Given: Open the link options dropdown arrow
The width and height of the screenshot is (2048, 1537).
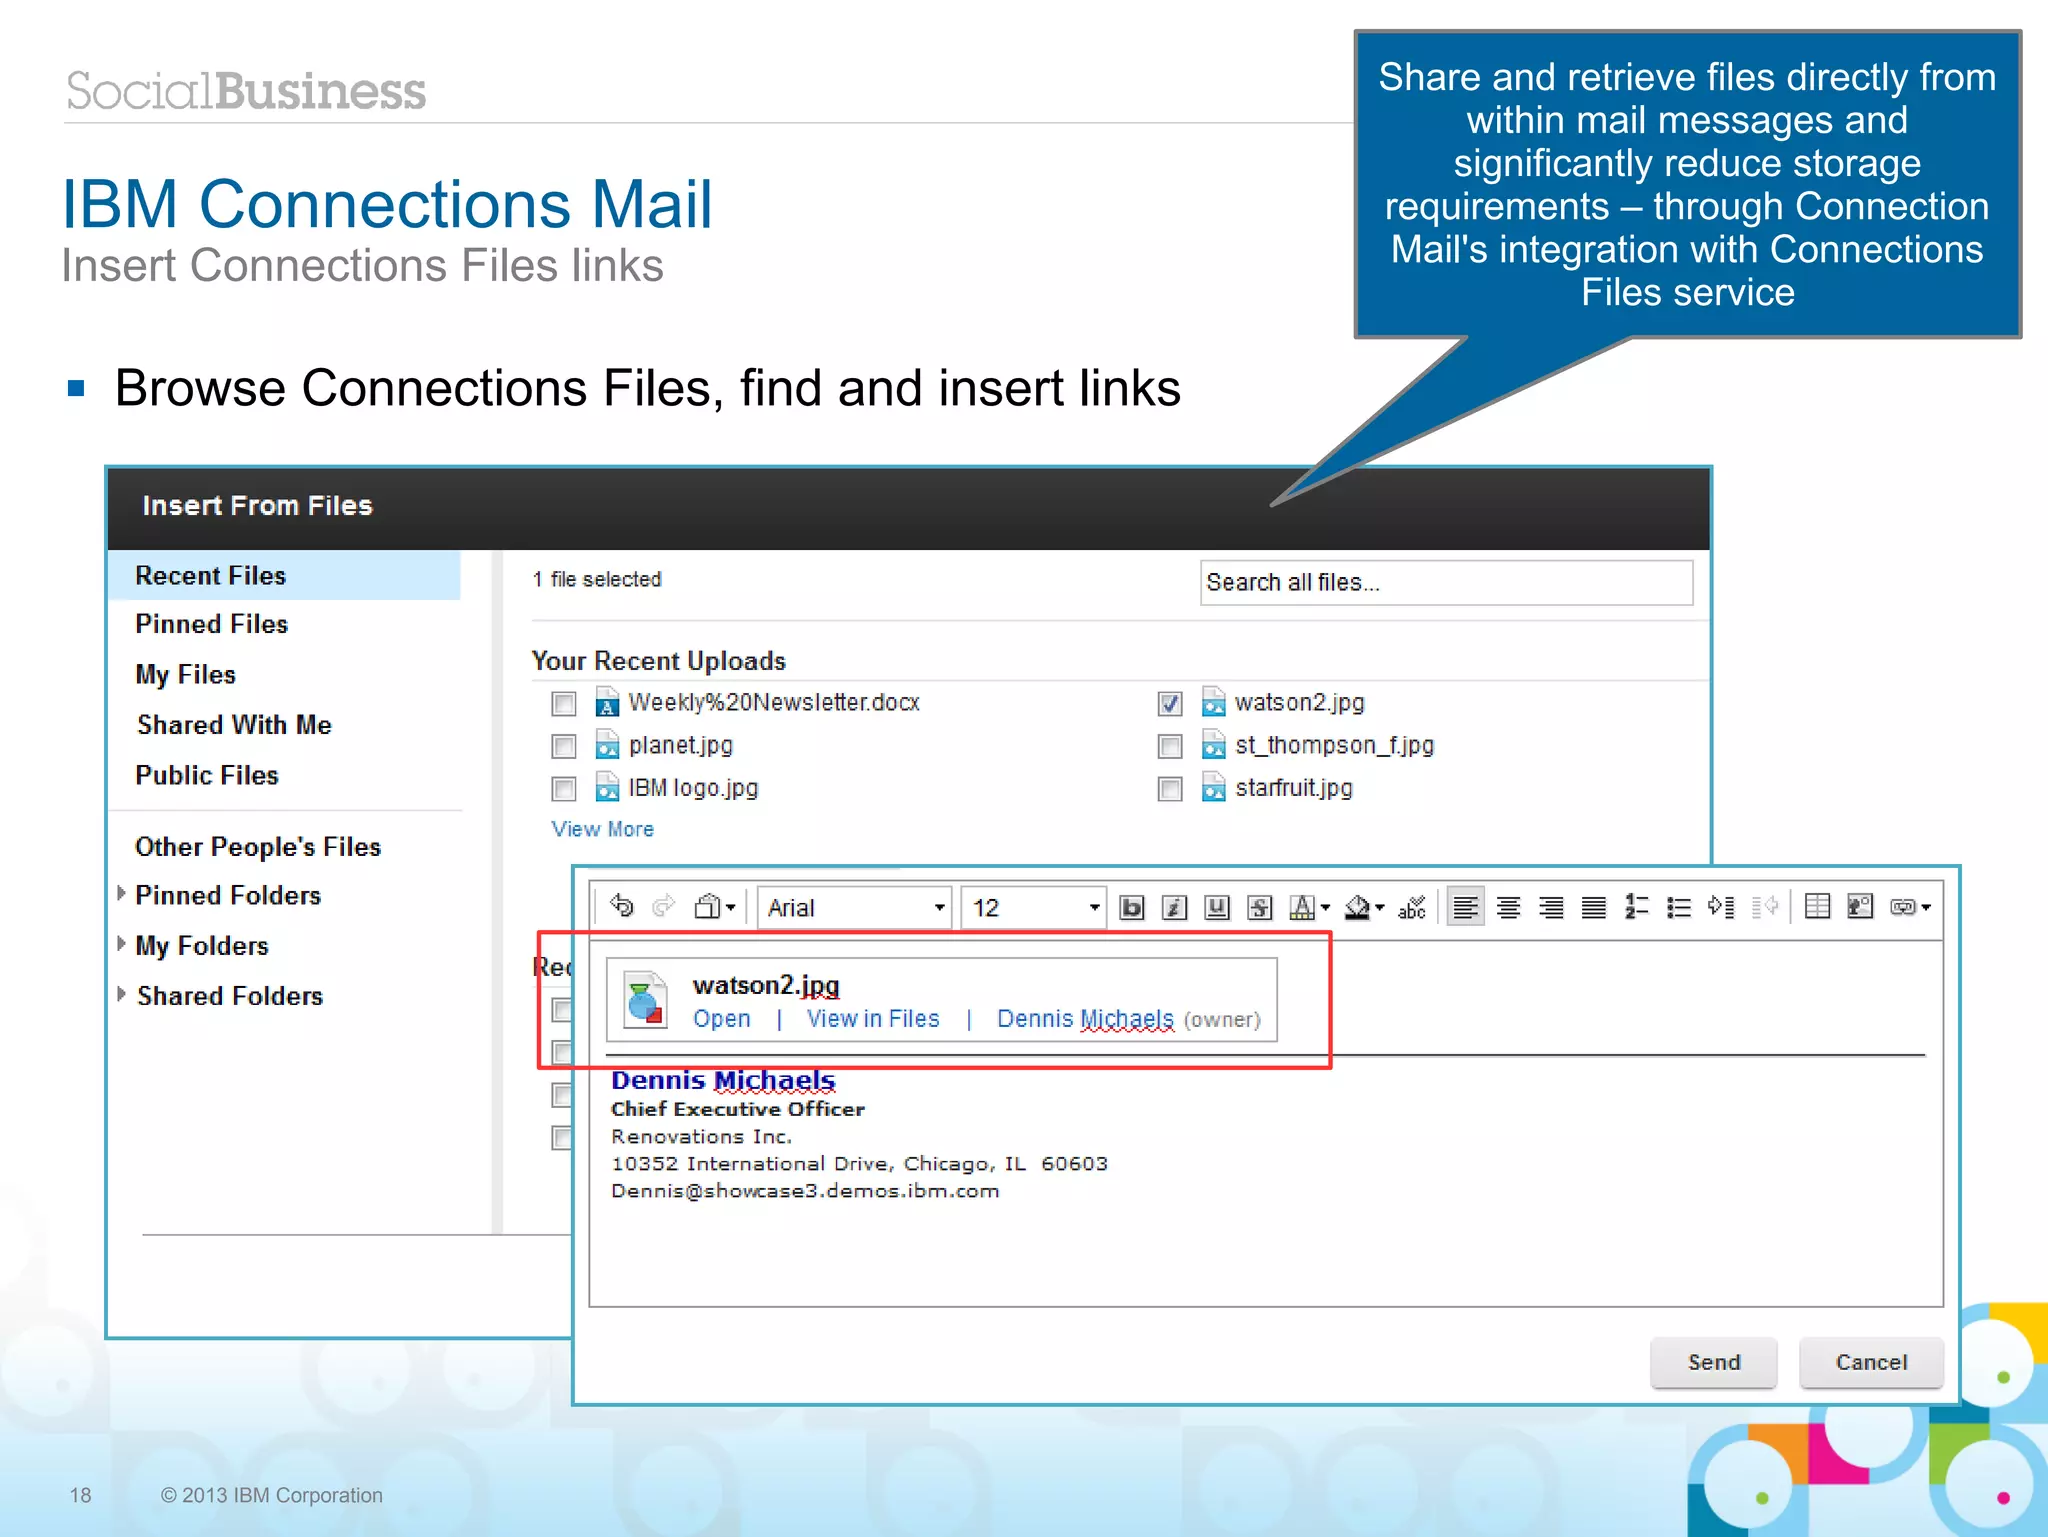Looking at the screenshot, I should tap(1926, 908).
